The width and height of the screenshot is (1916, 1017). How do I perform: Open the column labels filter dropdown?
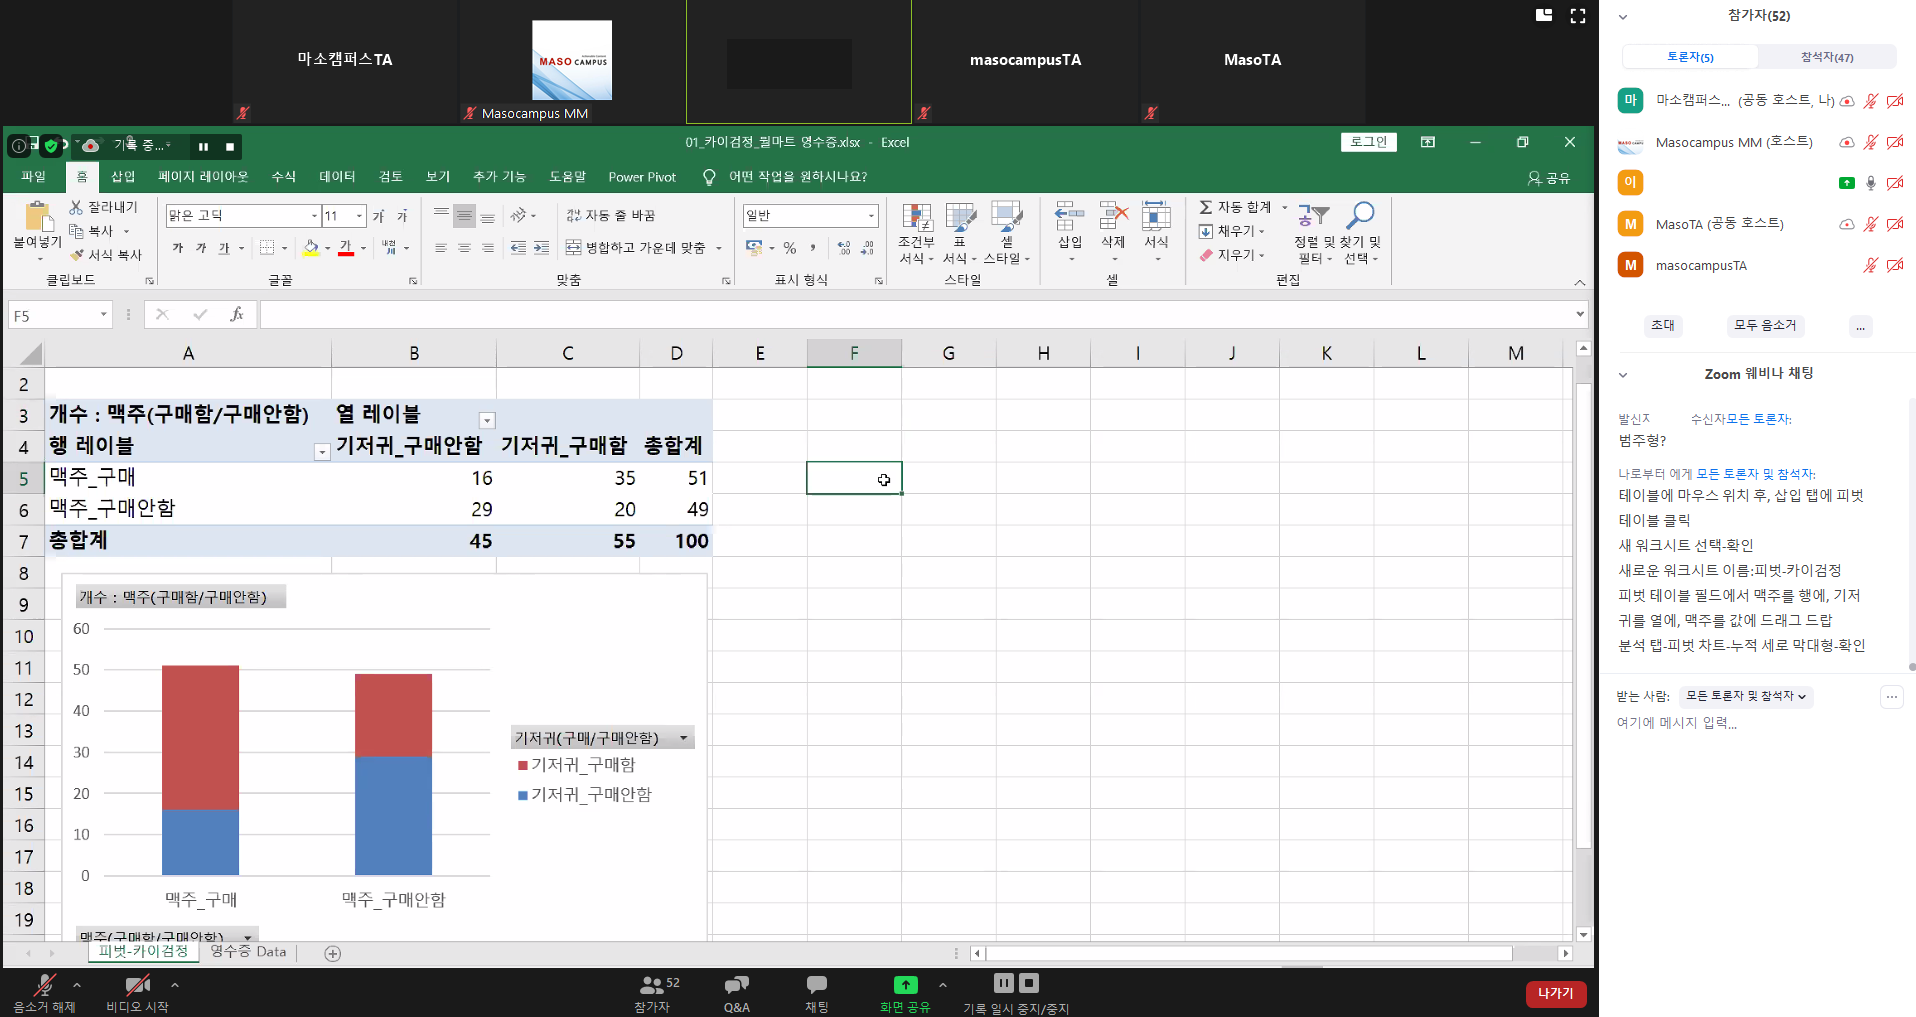[487, 421]
